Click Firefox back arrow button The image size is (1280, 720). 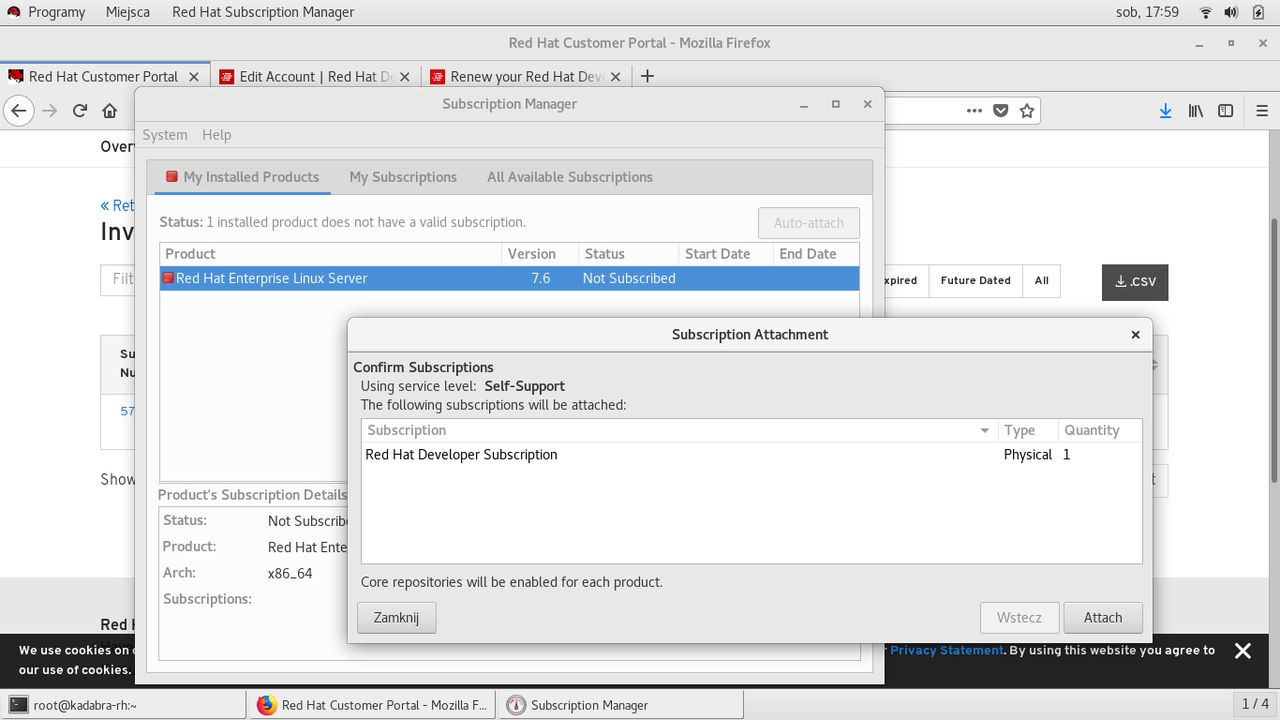coord(19,111)
